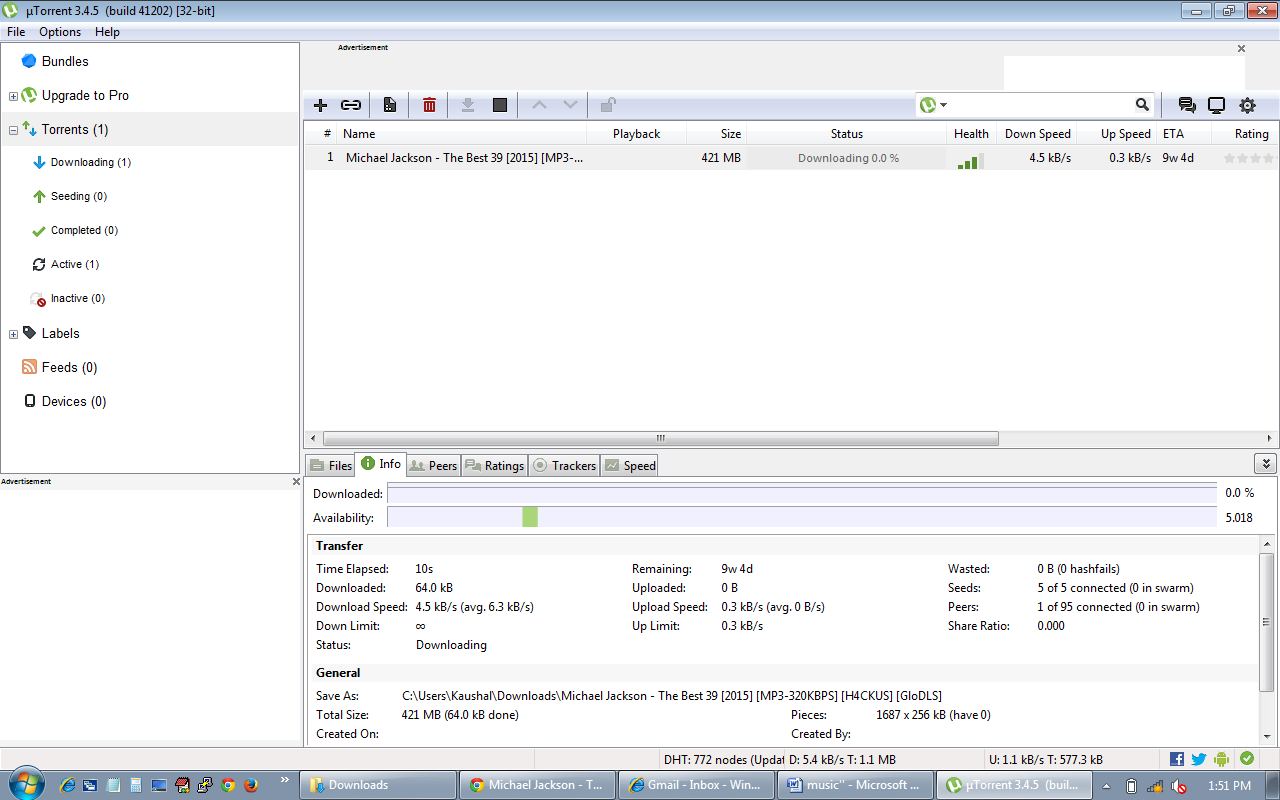This screenshot has width=1280, height=800.
Task: Click the Android icon in status bar
Action: pos(1221,759)
